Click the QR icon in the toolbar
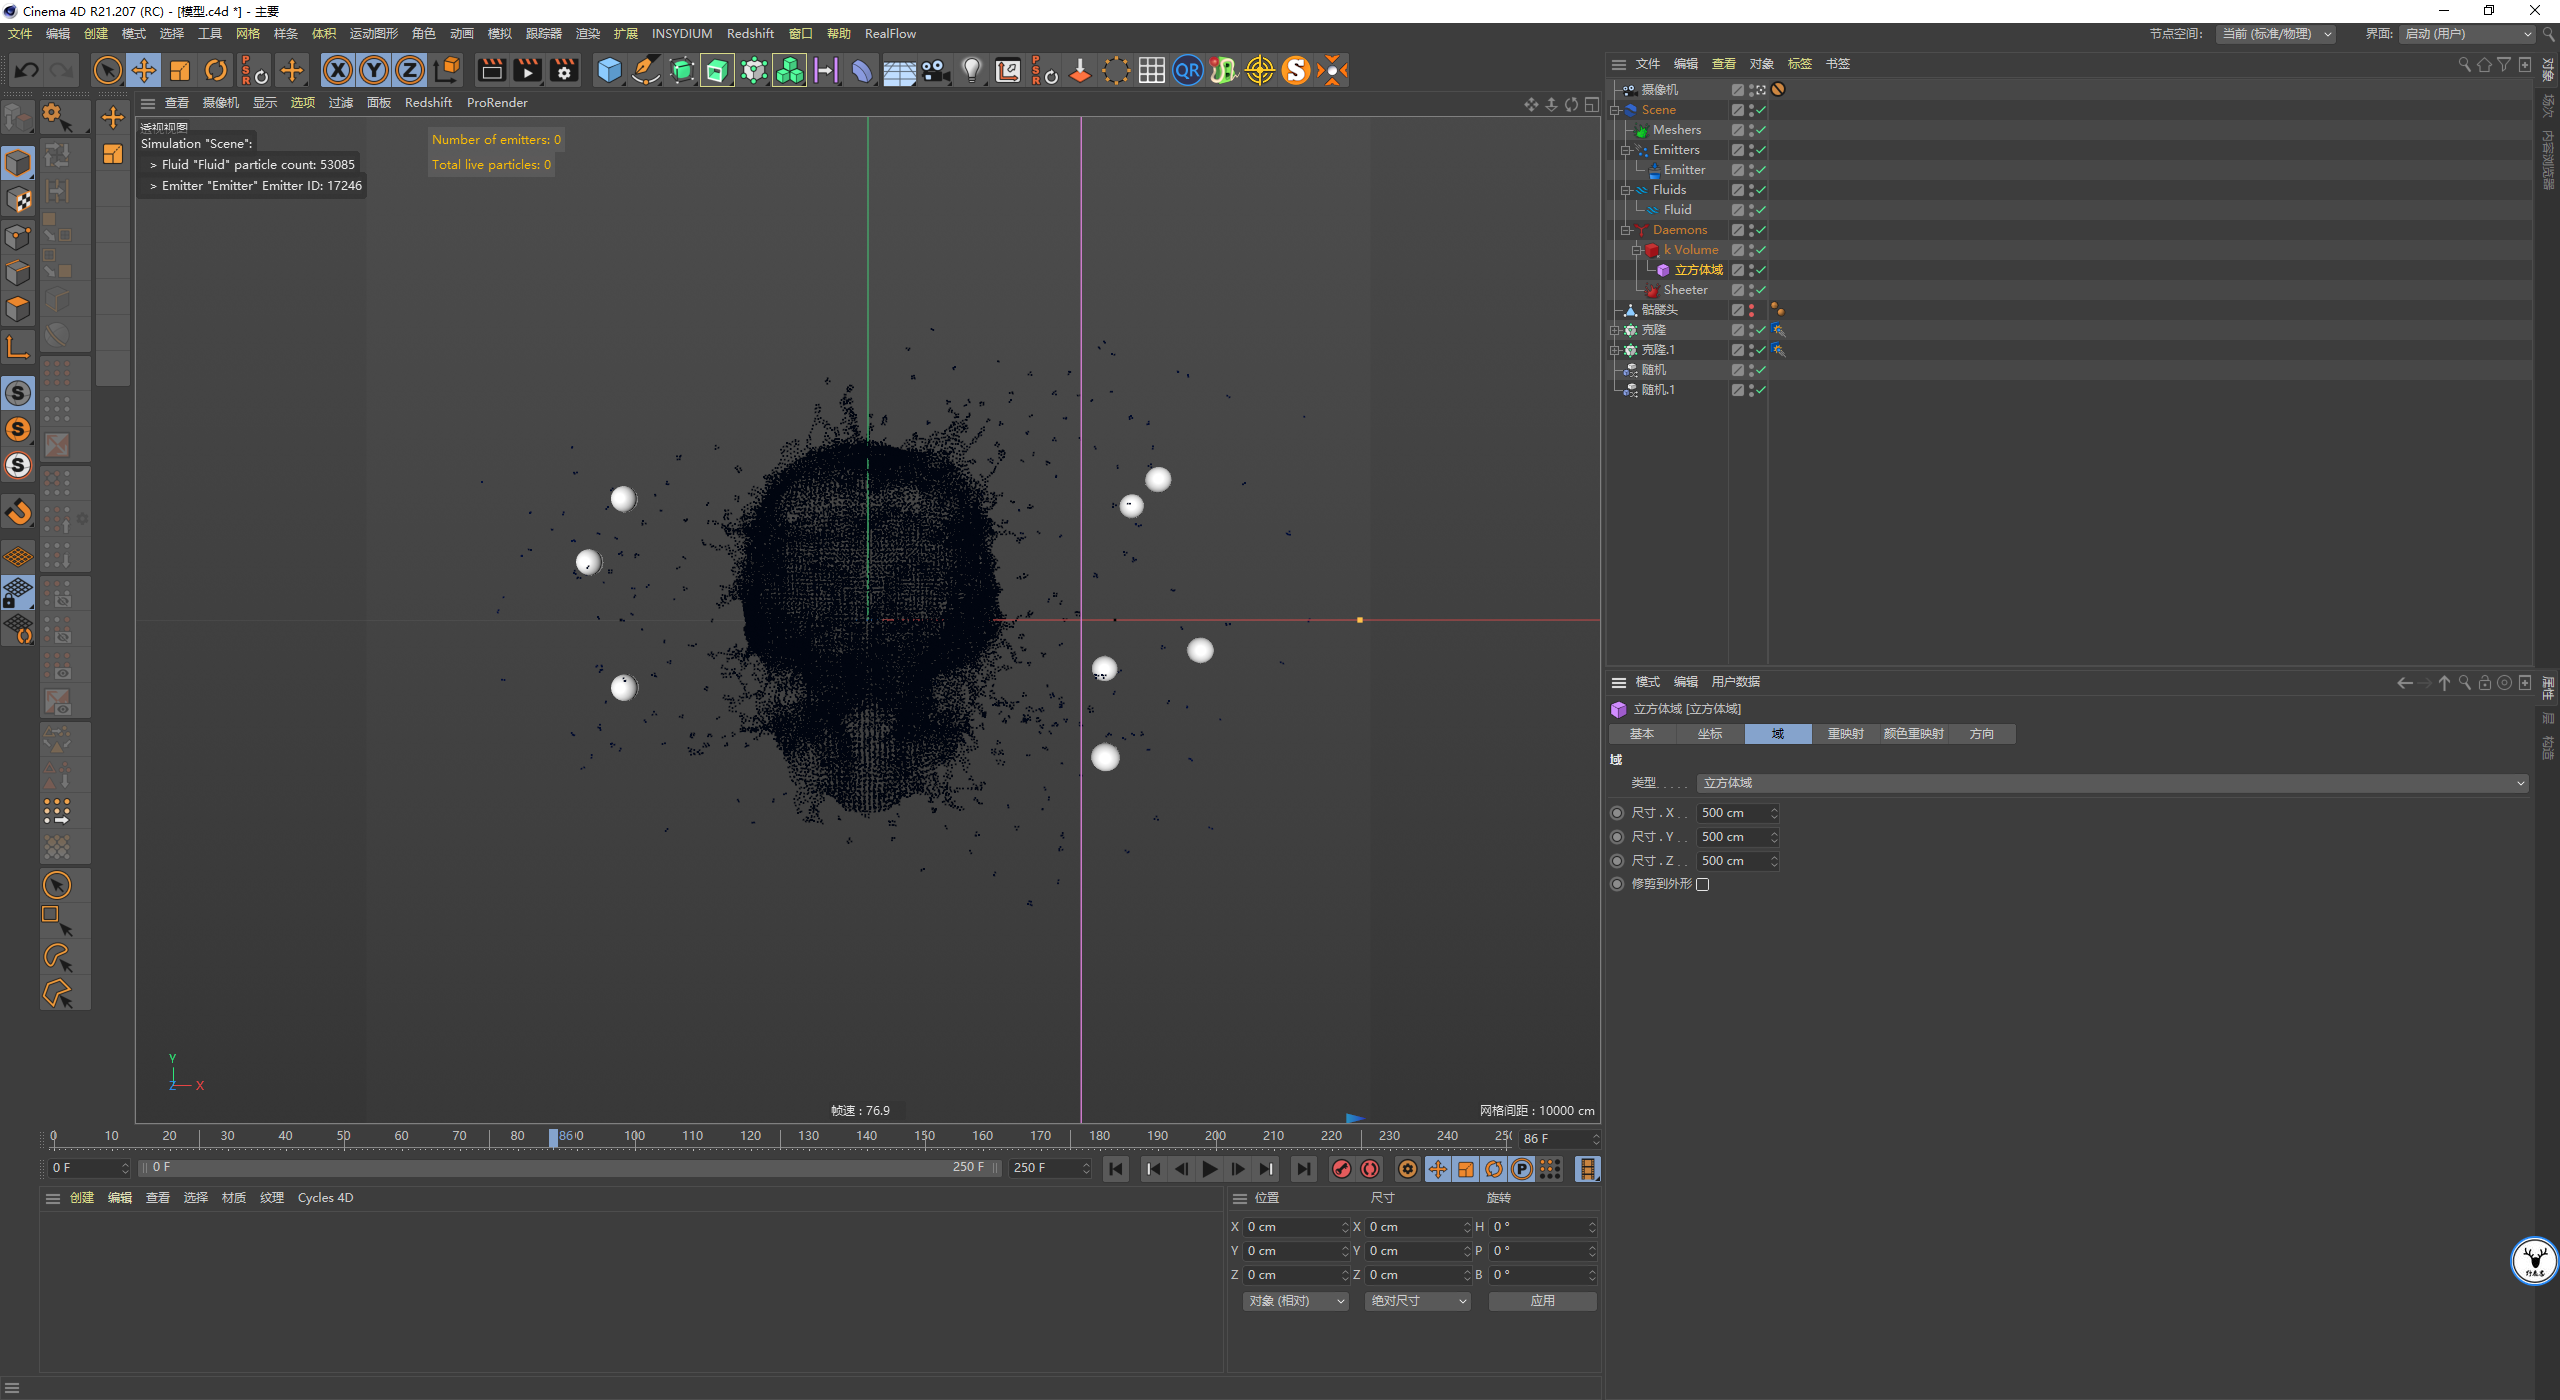 coord(1187,70)
